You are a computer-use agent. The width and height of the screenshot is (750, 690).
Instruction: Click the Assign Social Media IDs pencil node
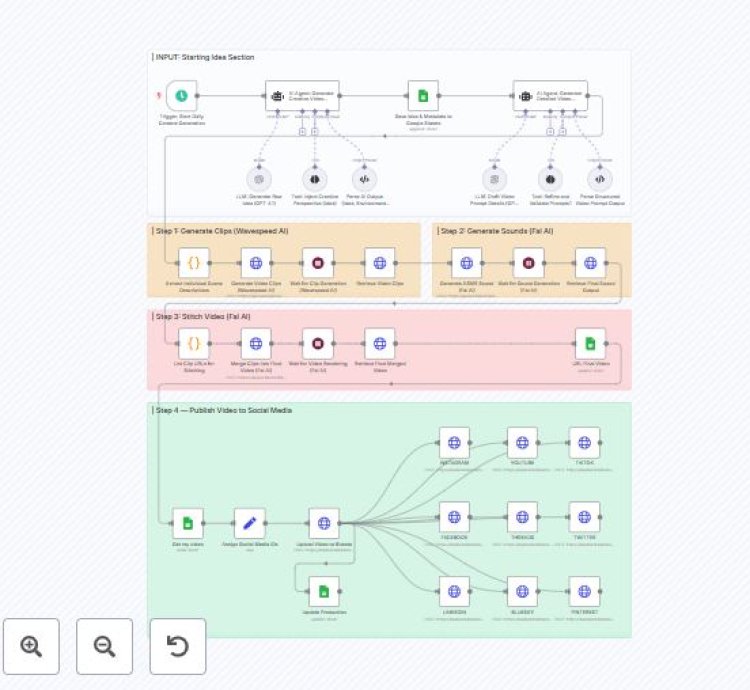[249, 523]
